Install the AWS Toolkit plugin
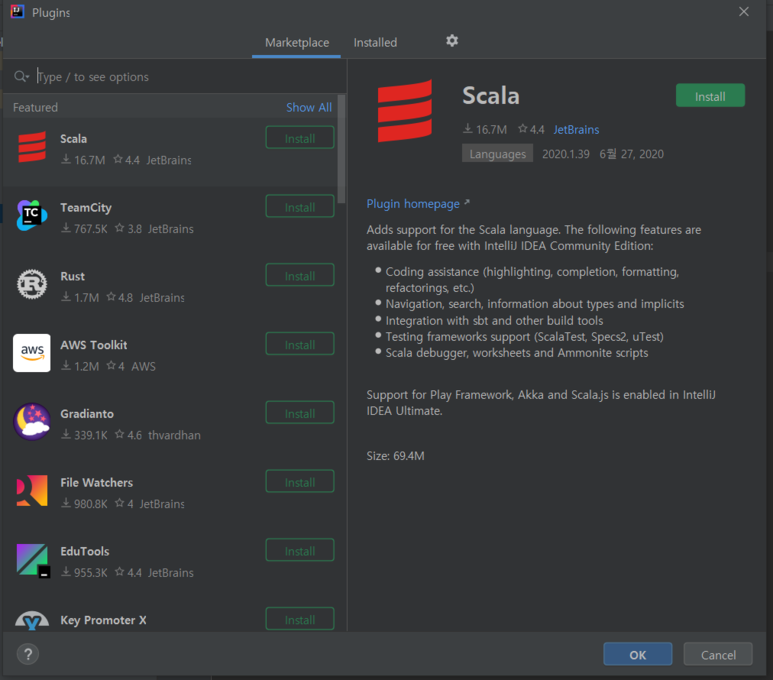 [x=300, y=344]
